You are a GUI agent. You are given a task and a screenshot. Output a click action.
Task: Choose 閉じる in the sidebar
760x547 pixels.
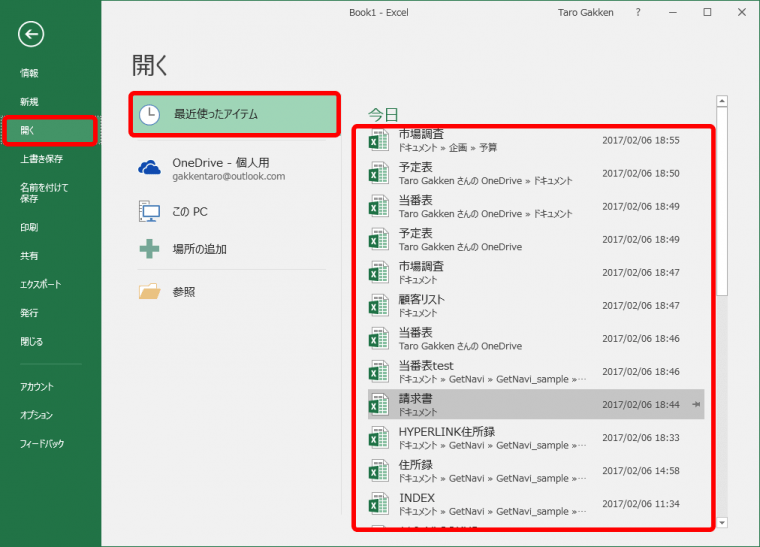[32, 342]
